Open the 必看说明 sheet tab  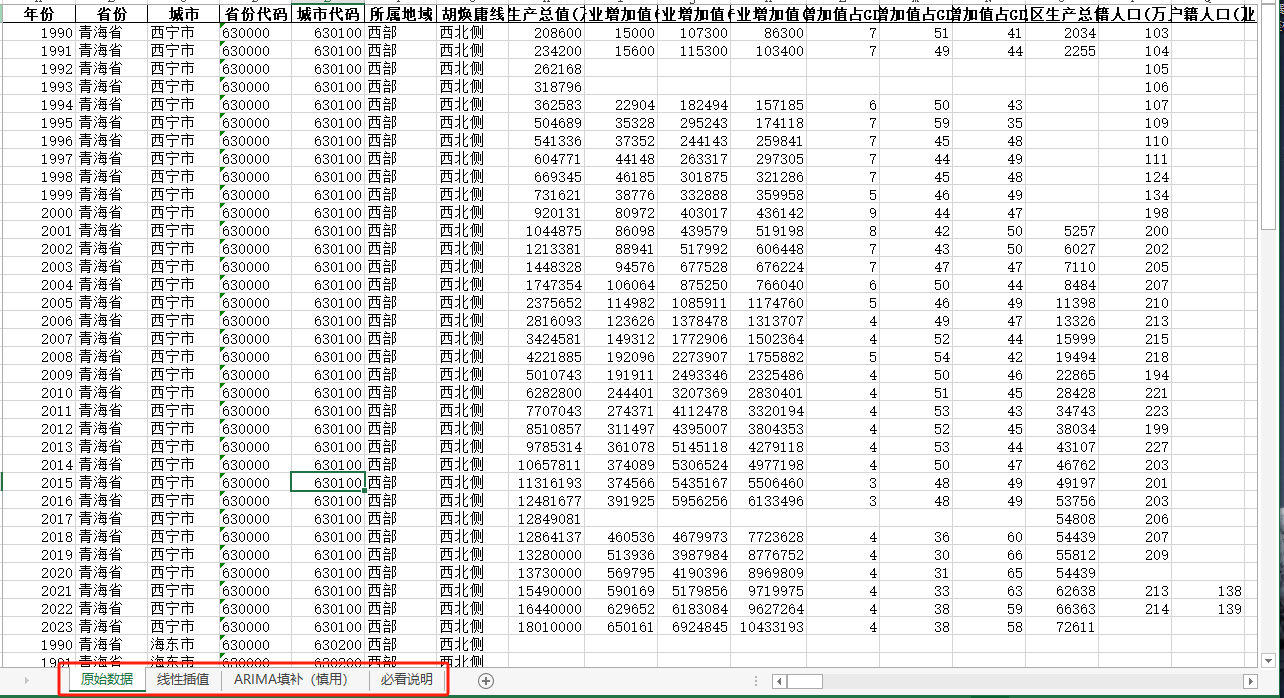pyautogui.click(x=407, y=680)
